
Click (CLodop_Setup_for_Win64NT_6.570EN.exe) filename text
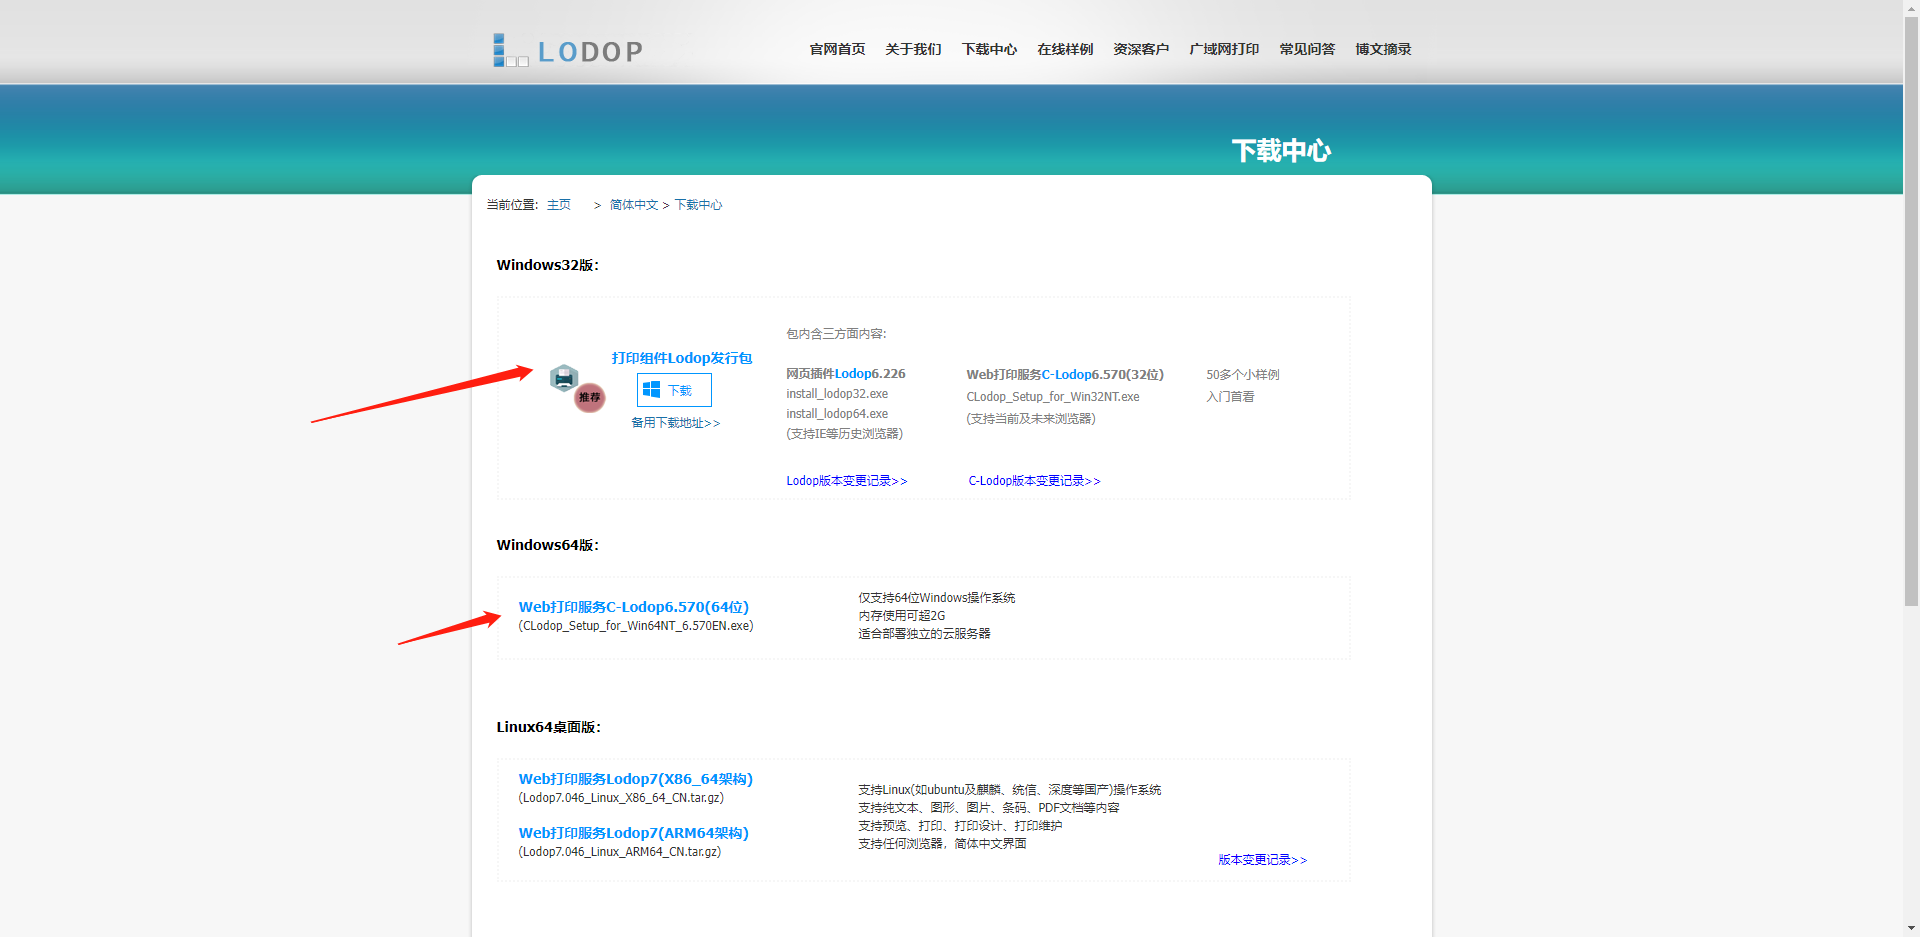coord(636,626)
